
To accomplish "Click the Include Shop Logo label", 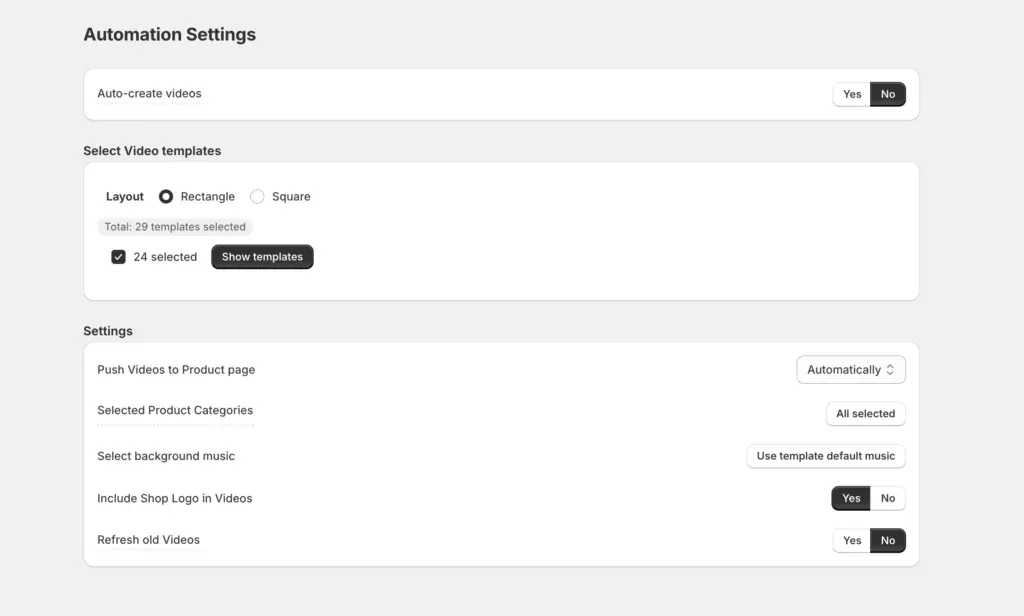I will [174, 497].
